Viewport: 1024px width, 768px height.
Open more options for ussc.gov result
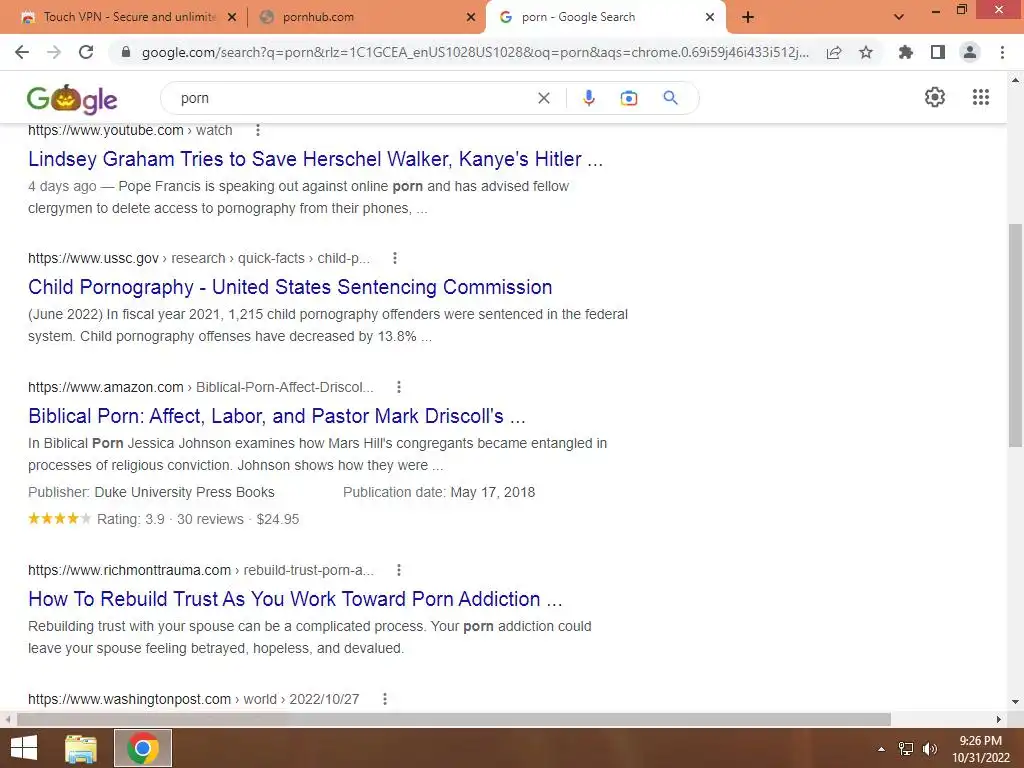point(394,258)
